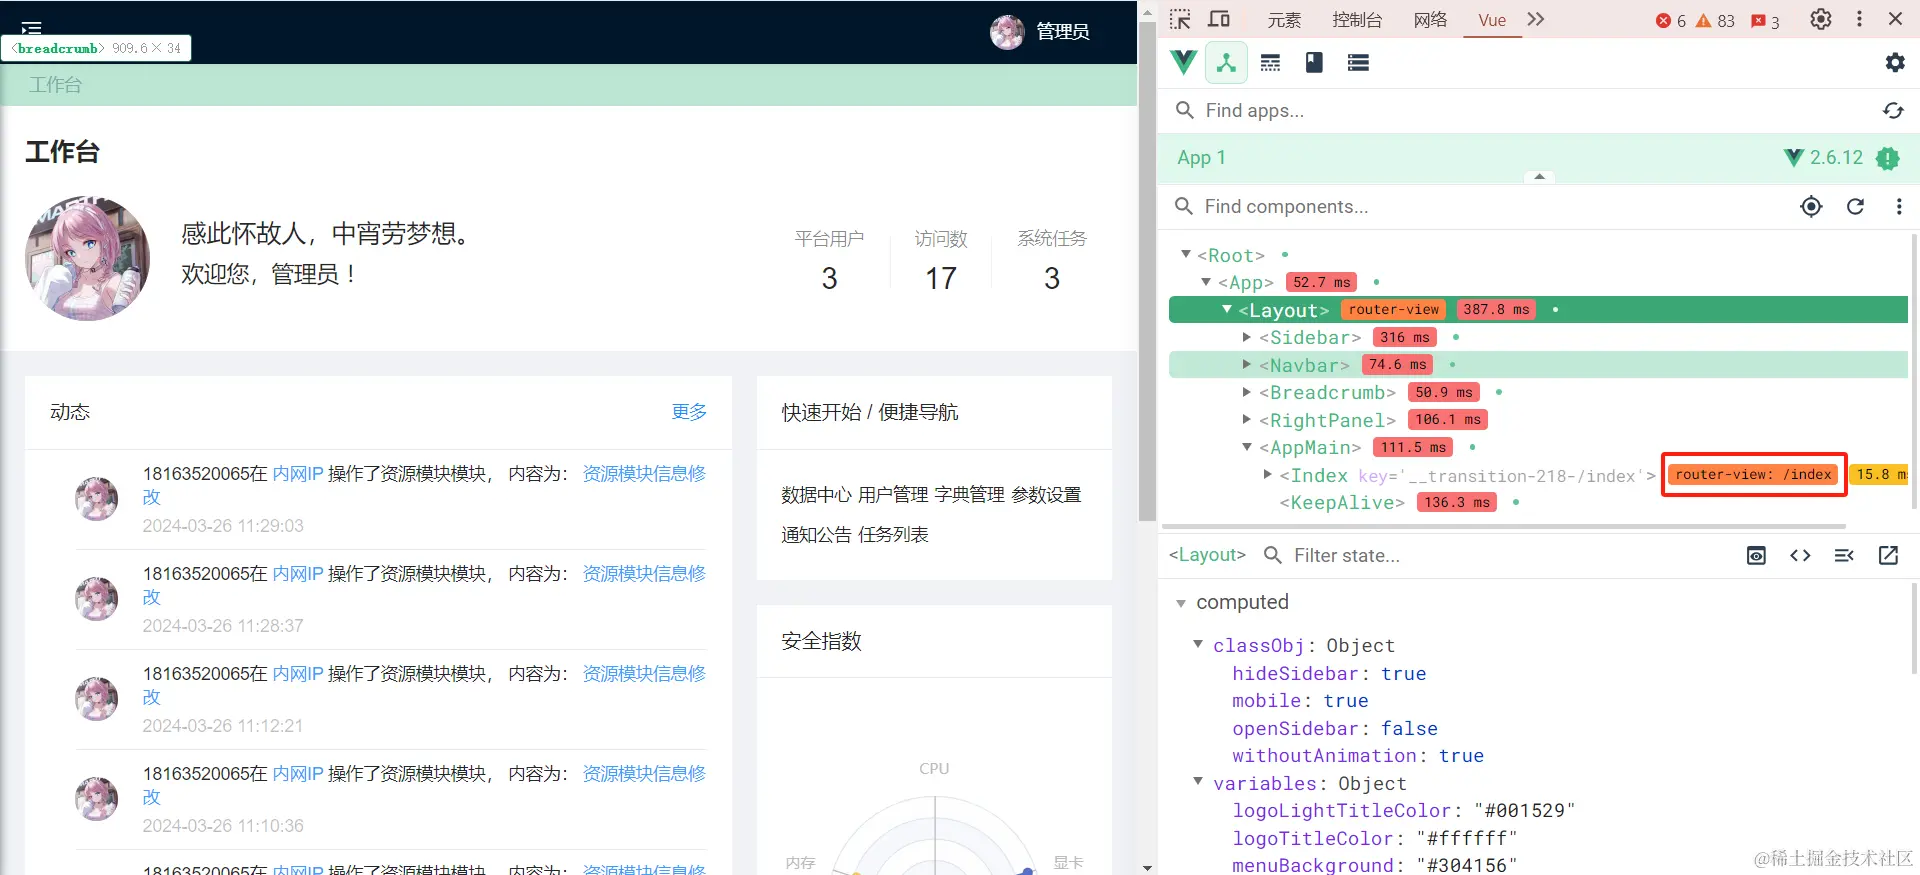Open the Layout component in editor icon

coord(1888,556)
